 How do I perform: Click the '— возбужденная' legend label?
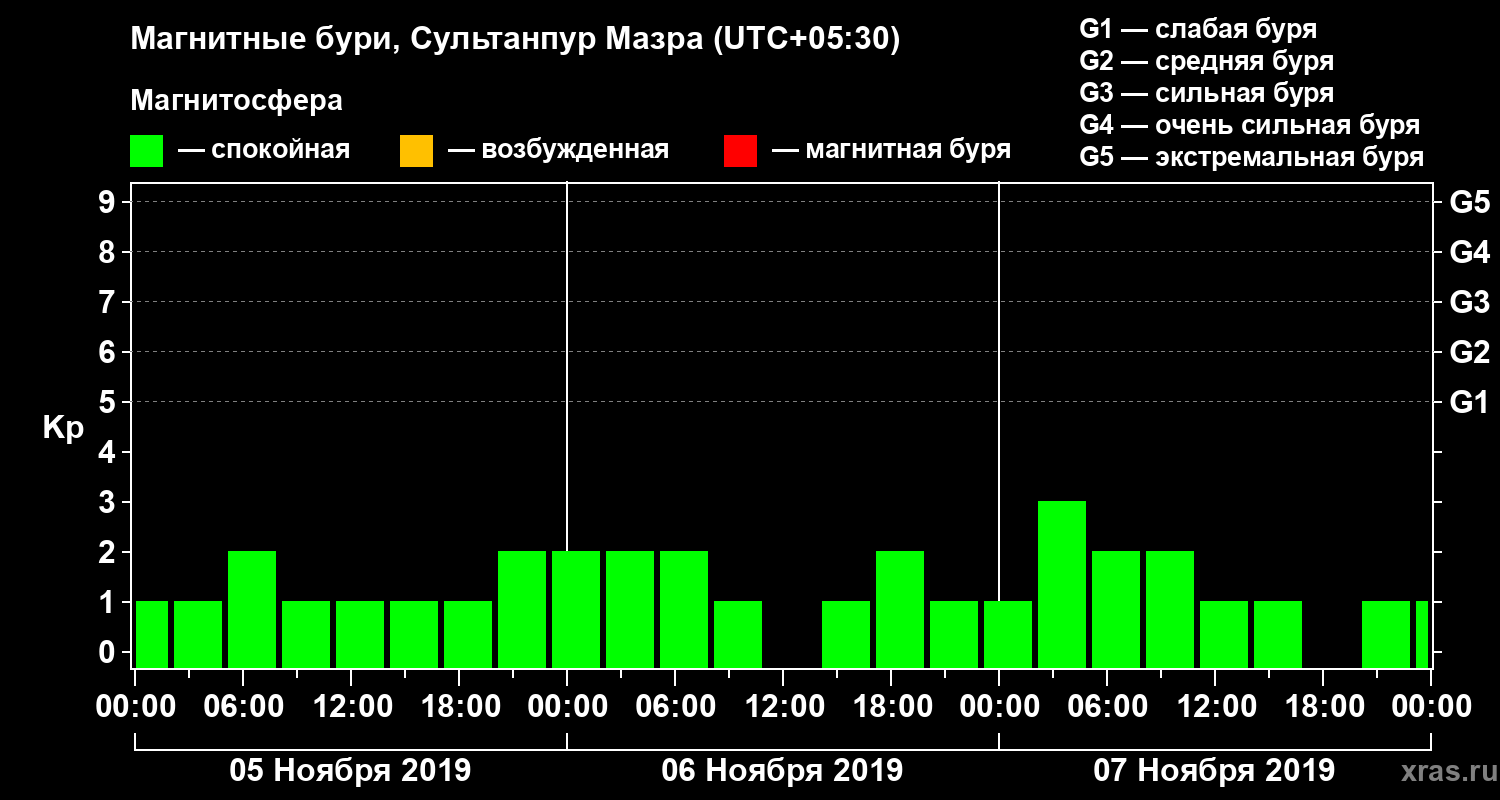(558, 150)
